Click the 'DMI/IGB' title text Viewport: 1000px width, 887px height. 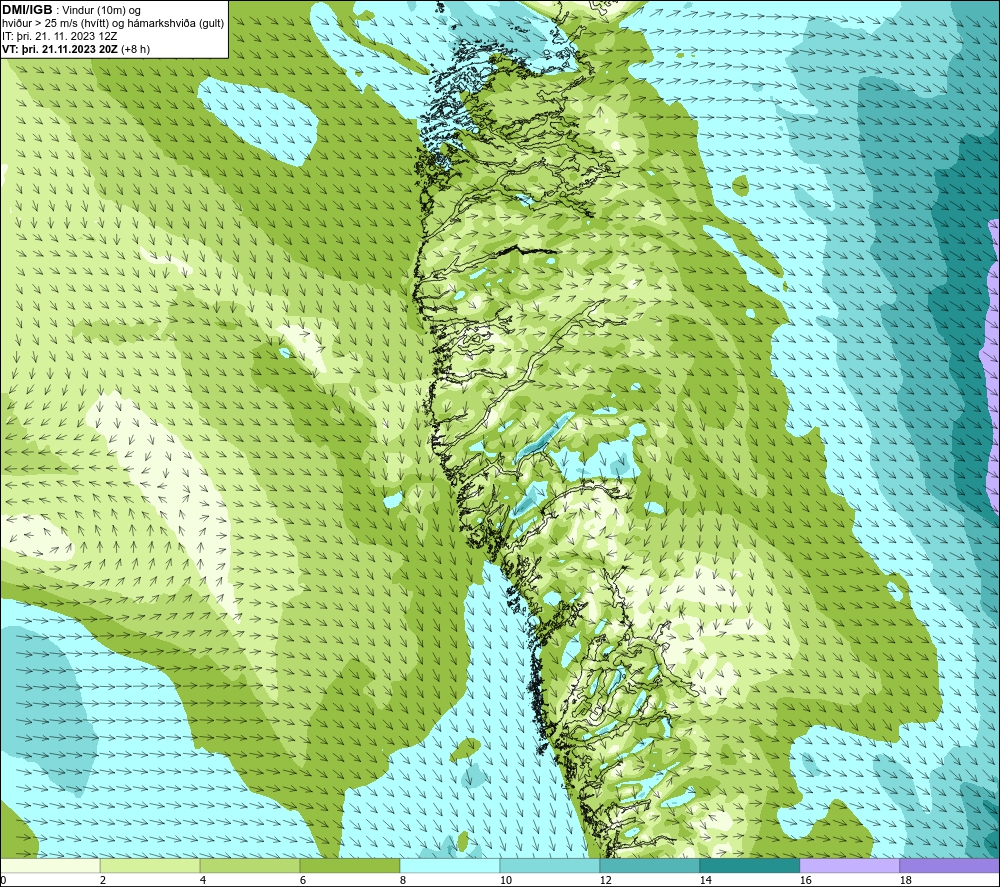[x=28, y=10]
